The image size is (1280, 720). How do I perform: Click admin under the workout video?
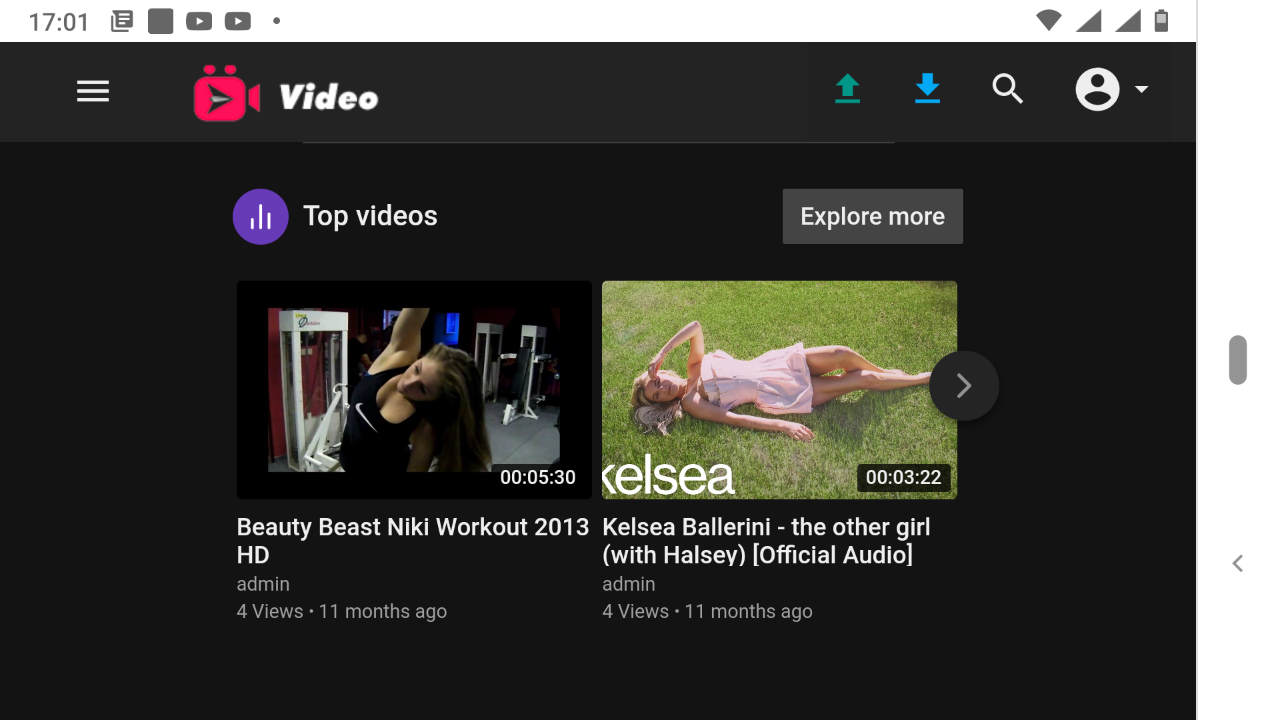point(263,584)
